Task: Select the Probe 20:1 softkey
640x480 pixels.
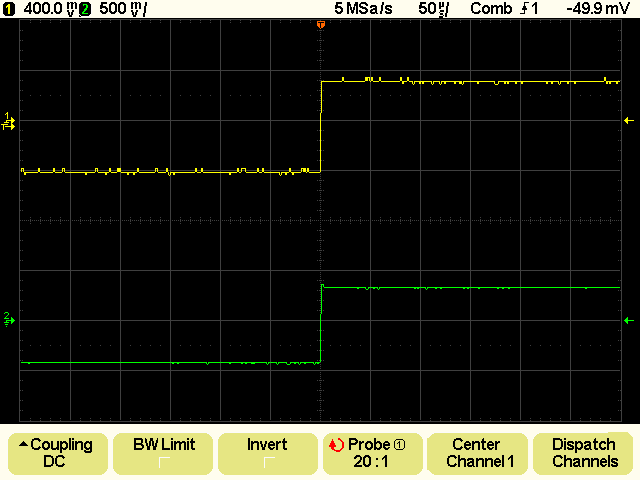Action: coord(372,453)
